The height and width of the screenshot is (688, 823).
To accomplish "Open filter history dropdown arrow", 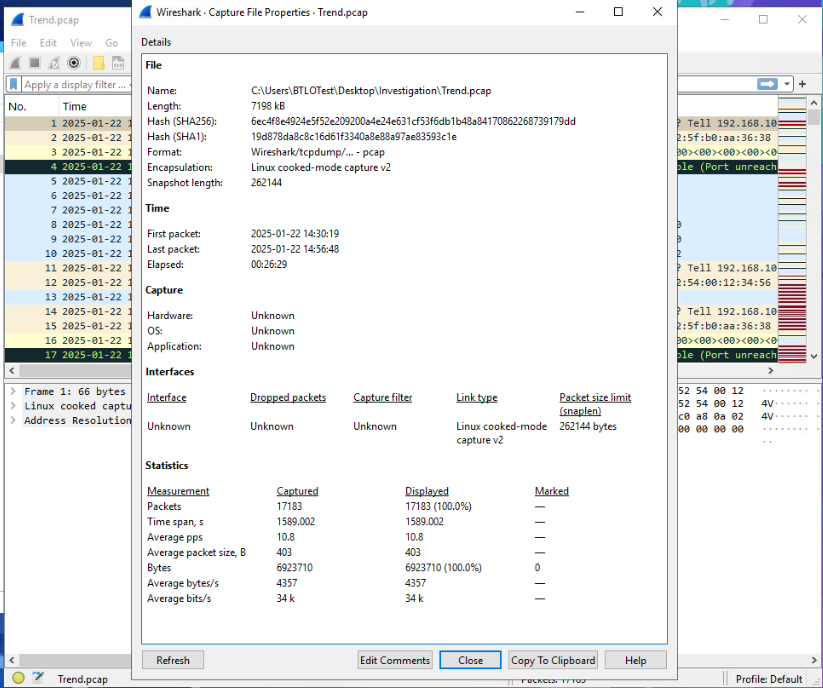I will 786,84.
